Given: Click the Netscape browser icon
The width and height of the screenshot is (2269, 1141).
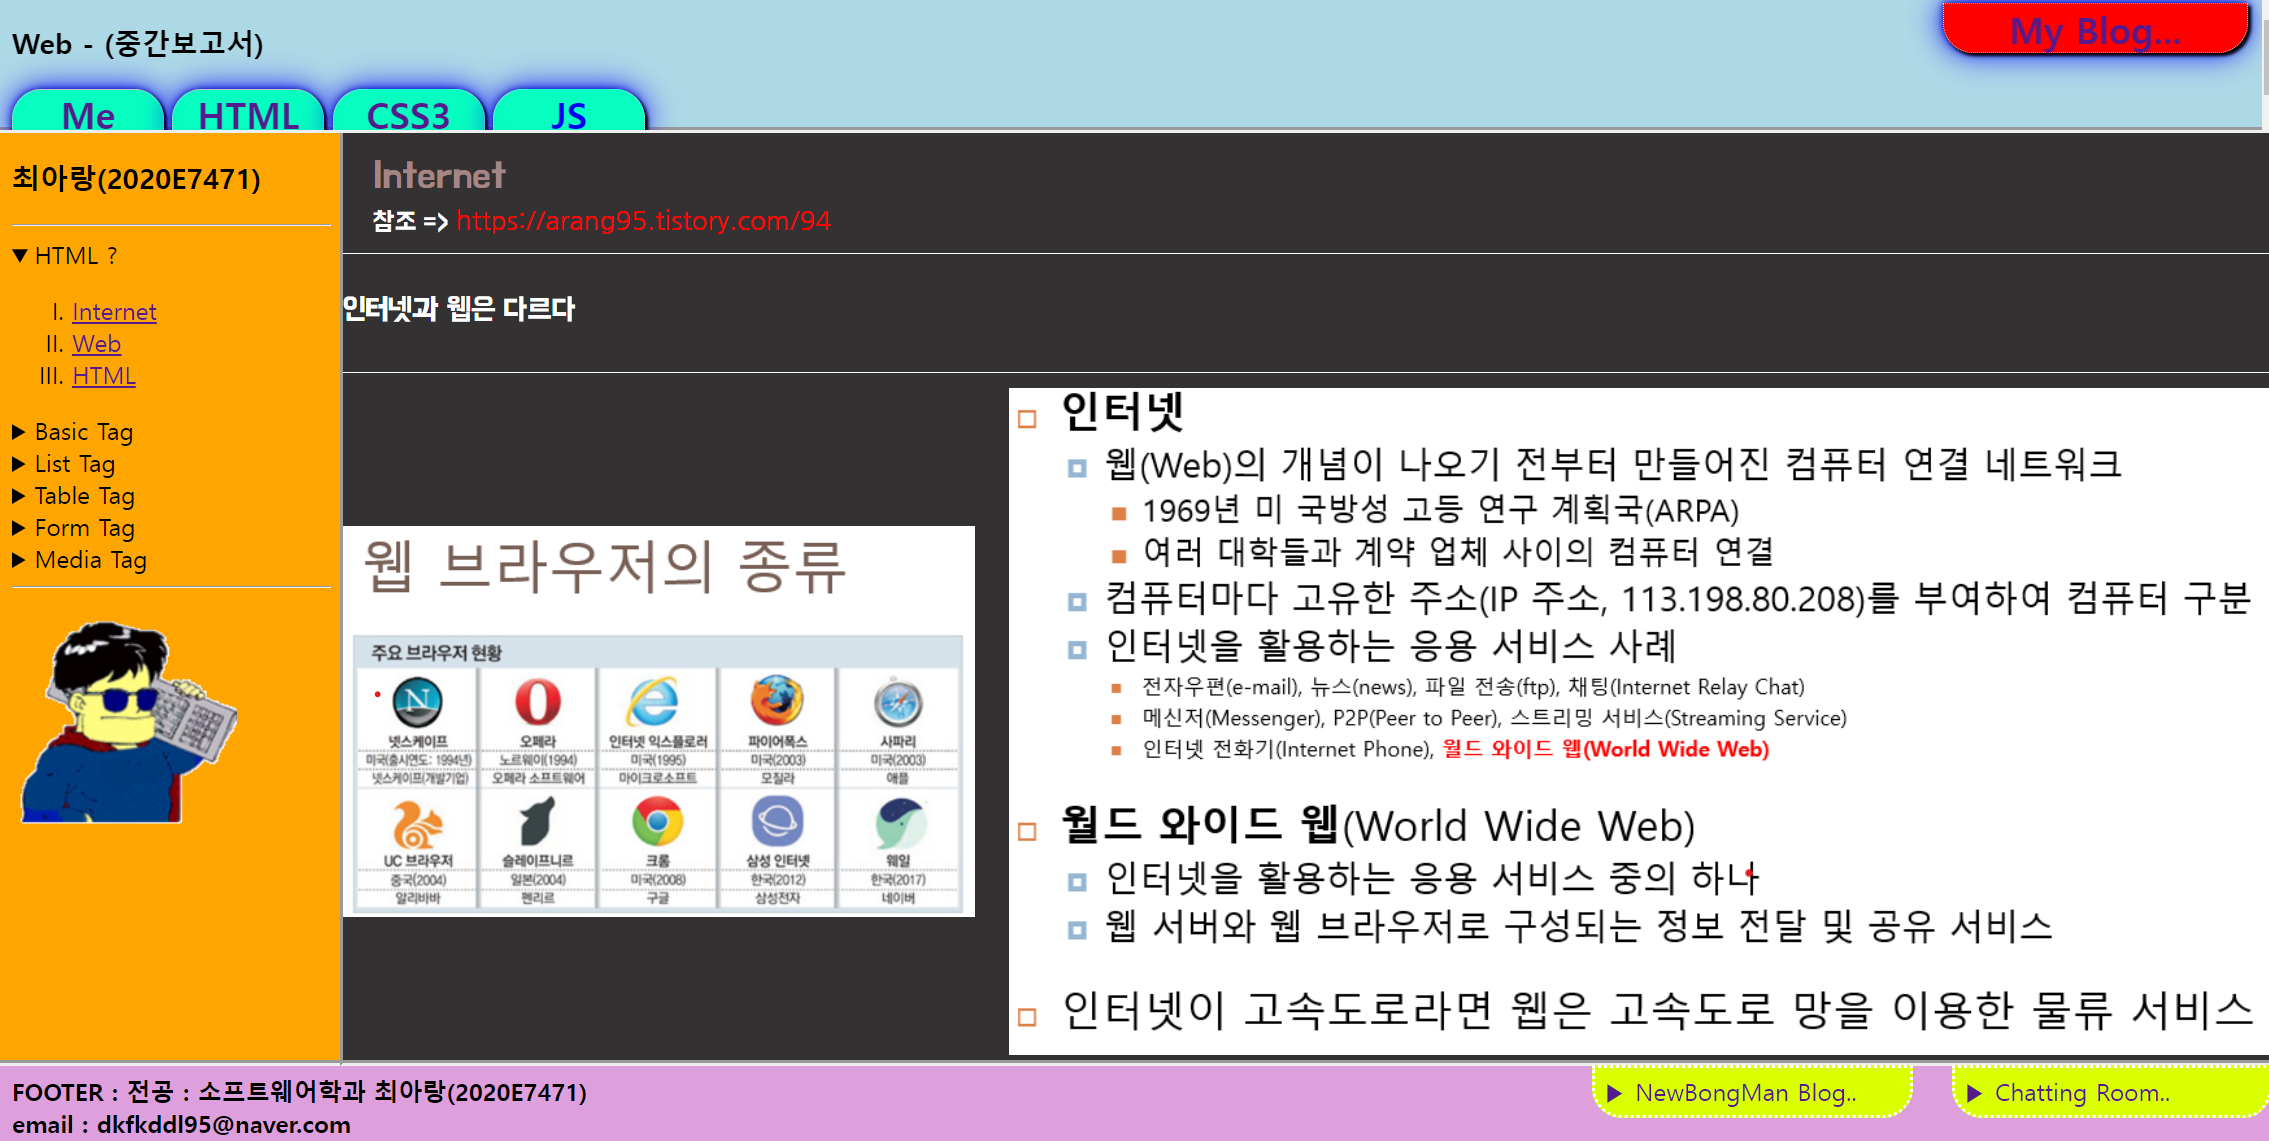Looking at the screenshot, I should [x=418, y=702].
